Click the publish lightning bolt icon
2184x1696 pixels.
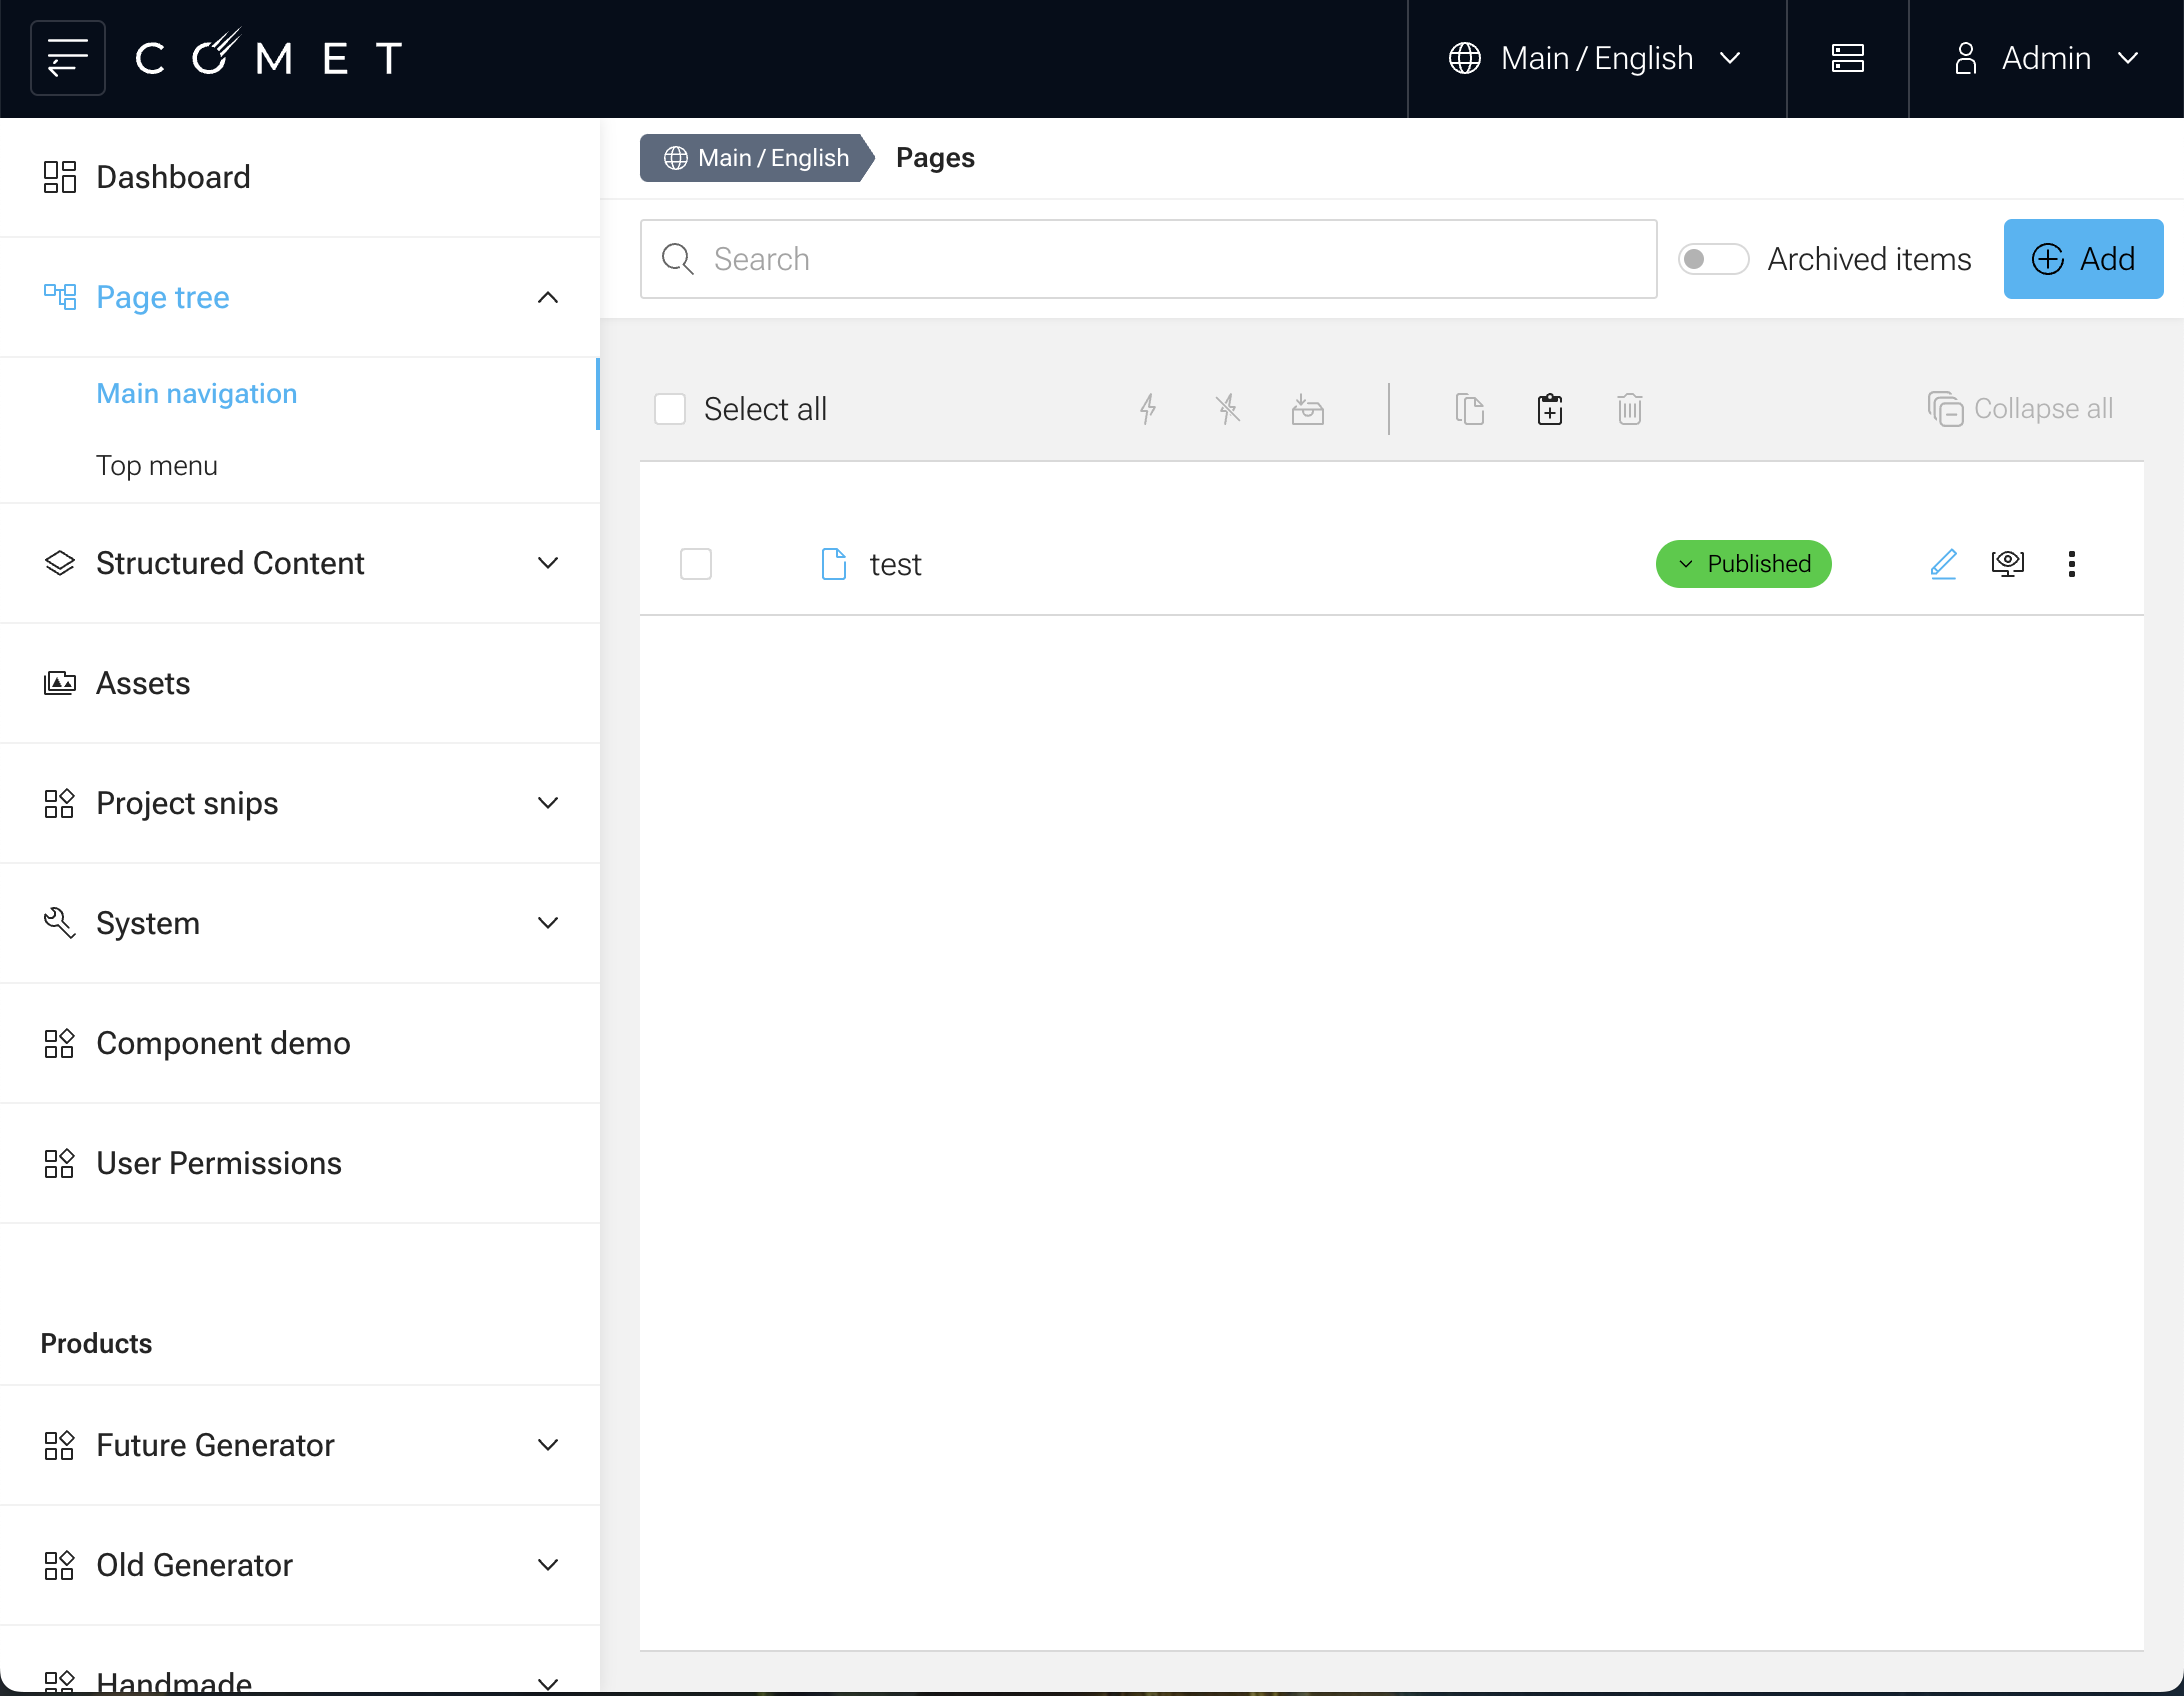1148,409
